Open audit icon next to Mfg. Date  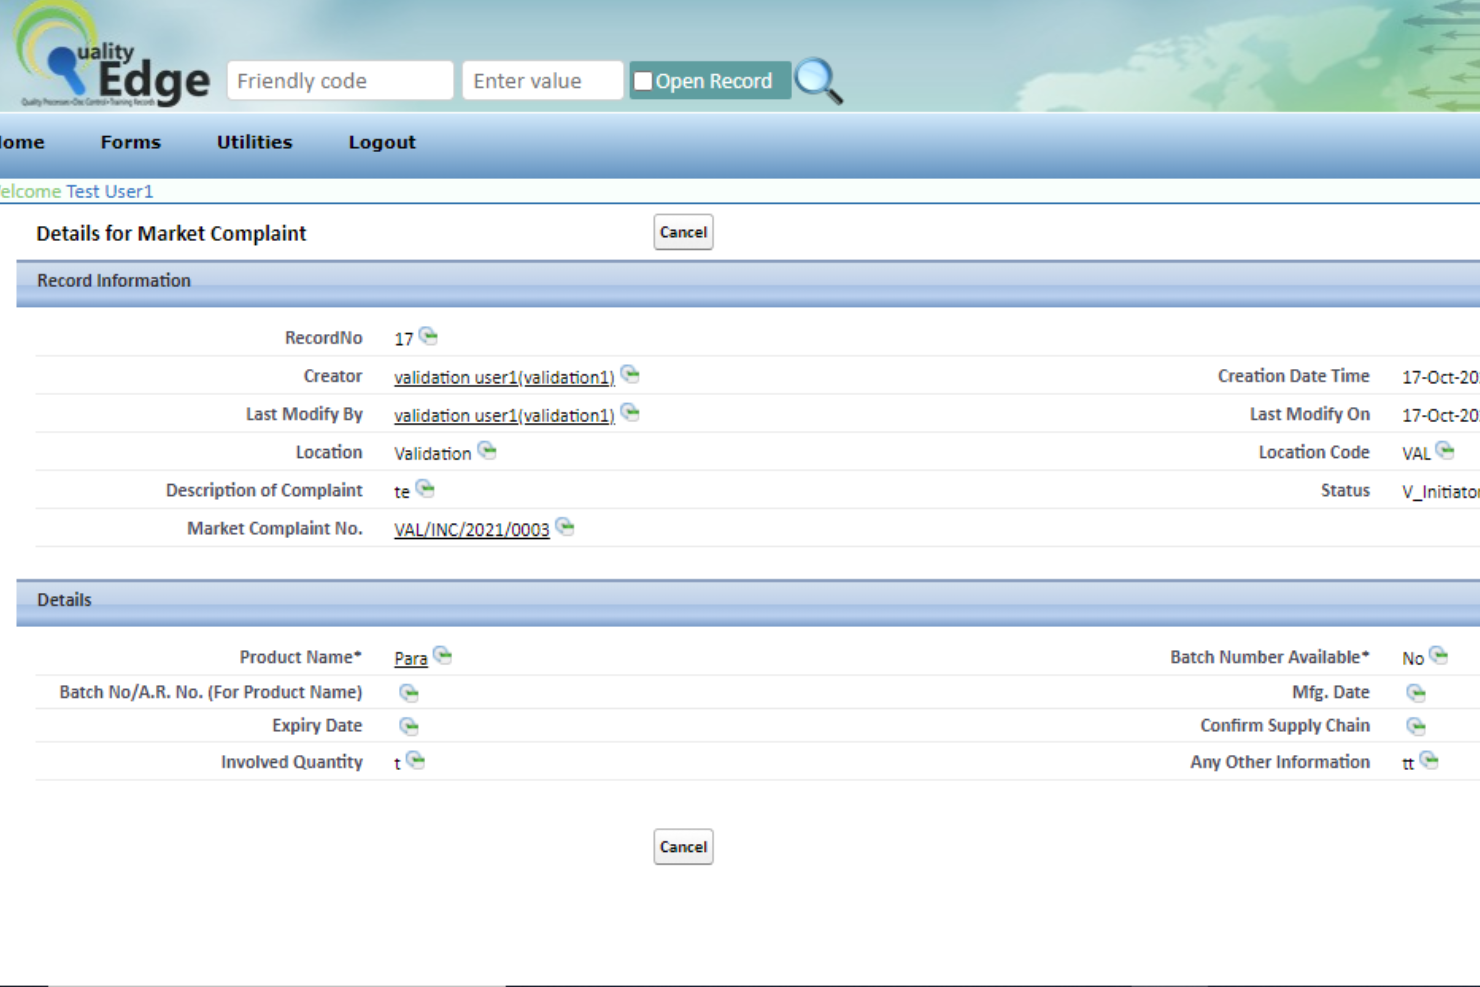click(1417, 690)
